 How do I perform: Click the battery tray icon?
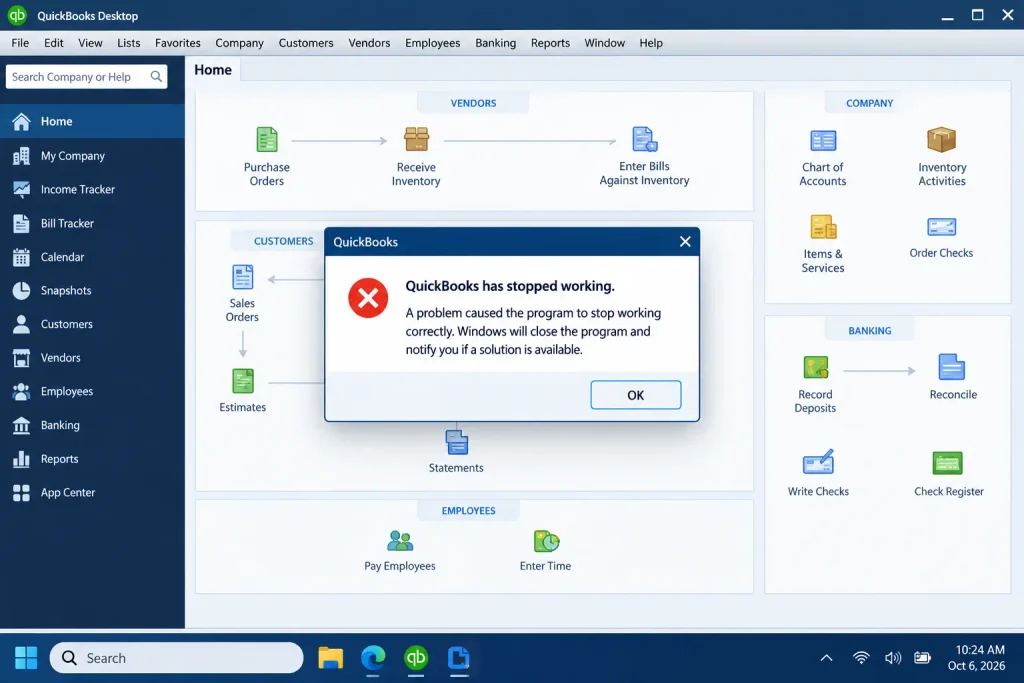click(x=922, y=658)
